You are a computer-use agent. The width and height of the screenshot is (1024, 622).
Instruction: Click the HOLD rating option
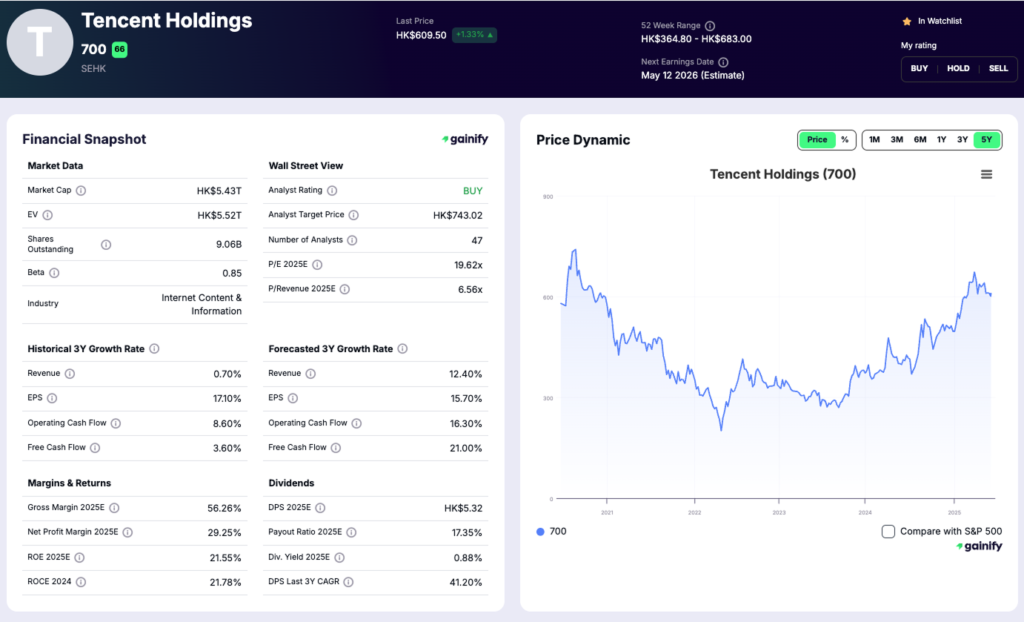point(958,69)
